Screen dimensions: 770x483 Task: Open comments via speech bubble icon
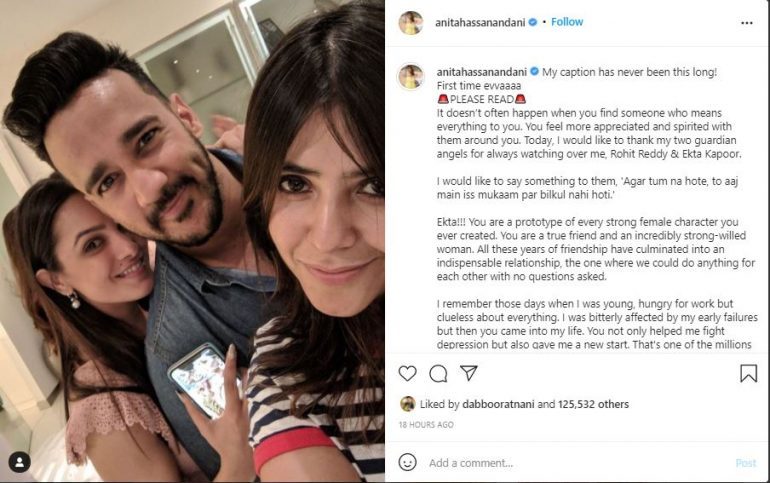click(438, 374)
